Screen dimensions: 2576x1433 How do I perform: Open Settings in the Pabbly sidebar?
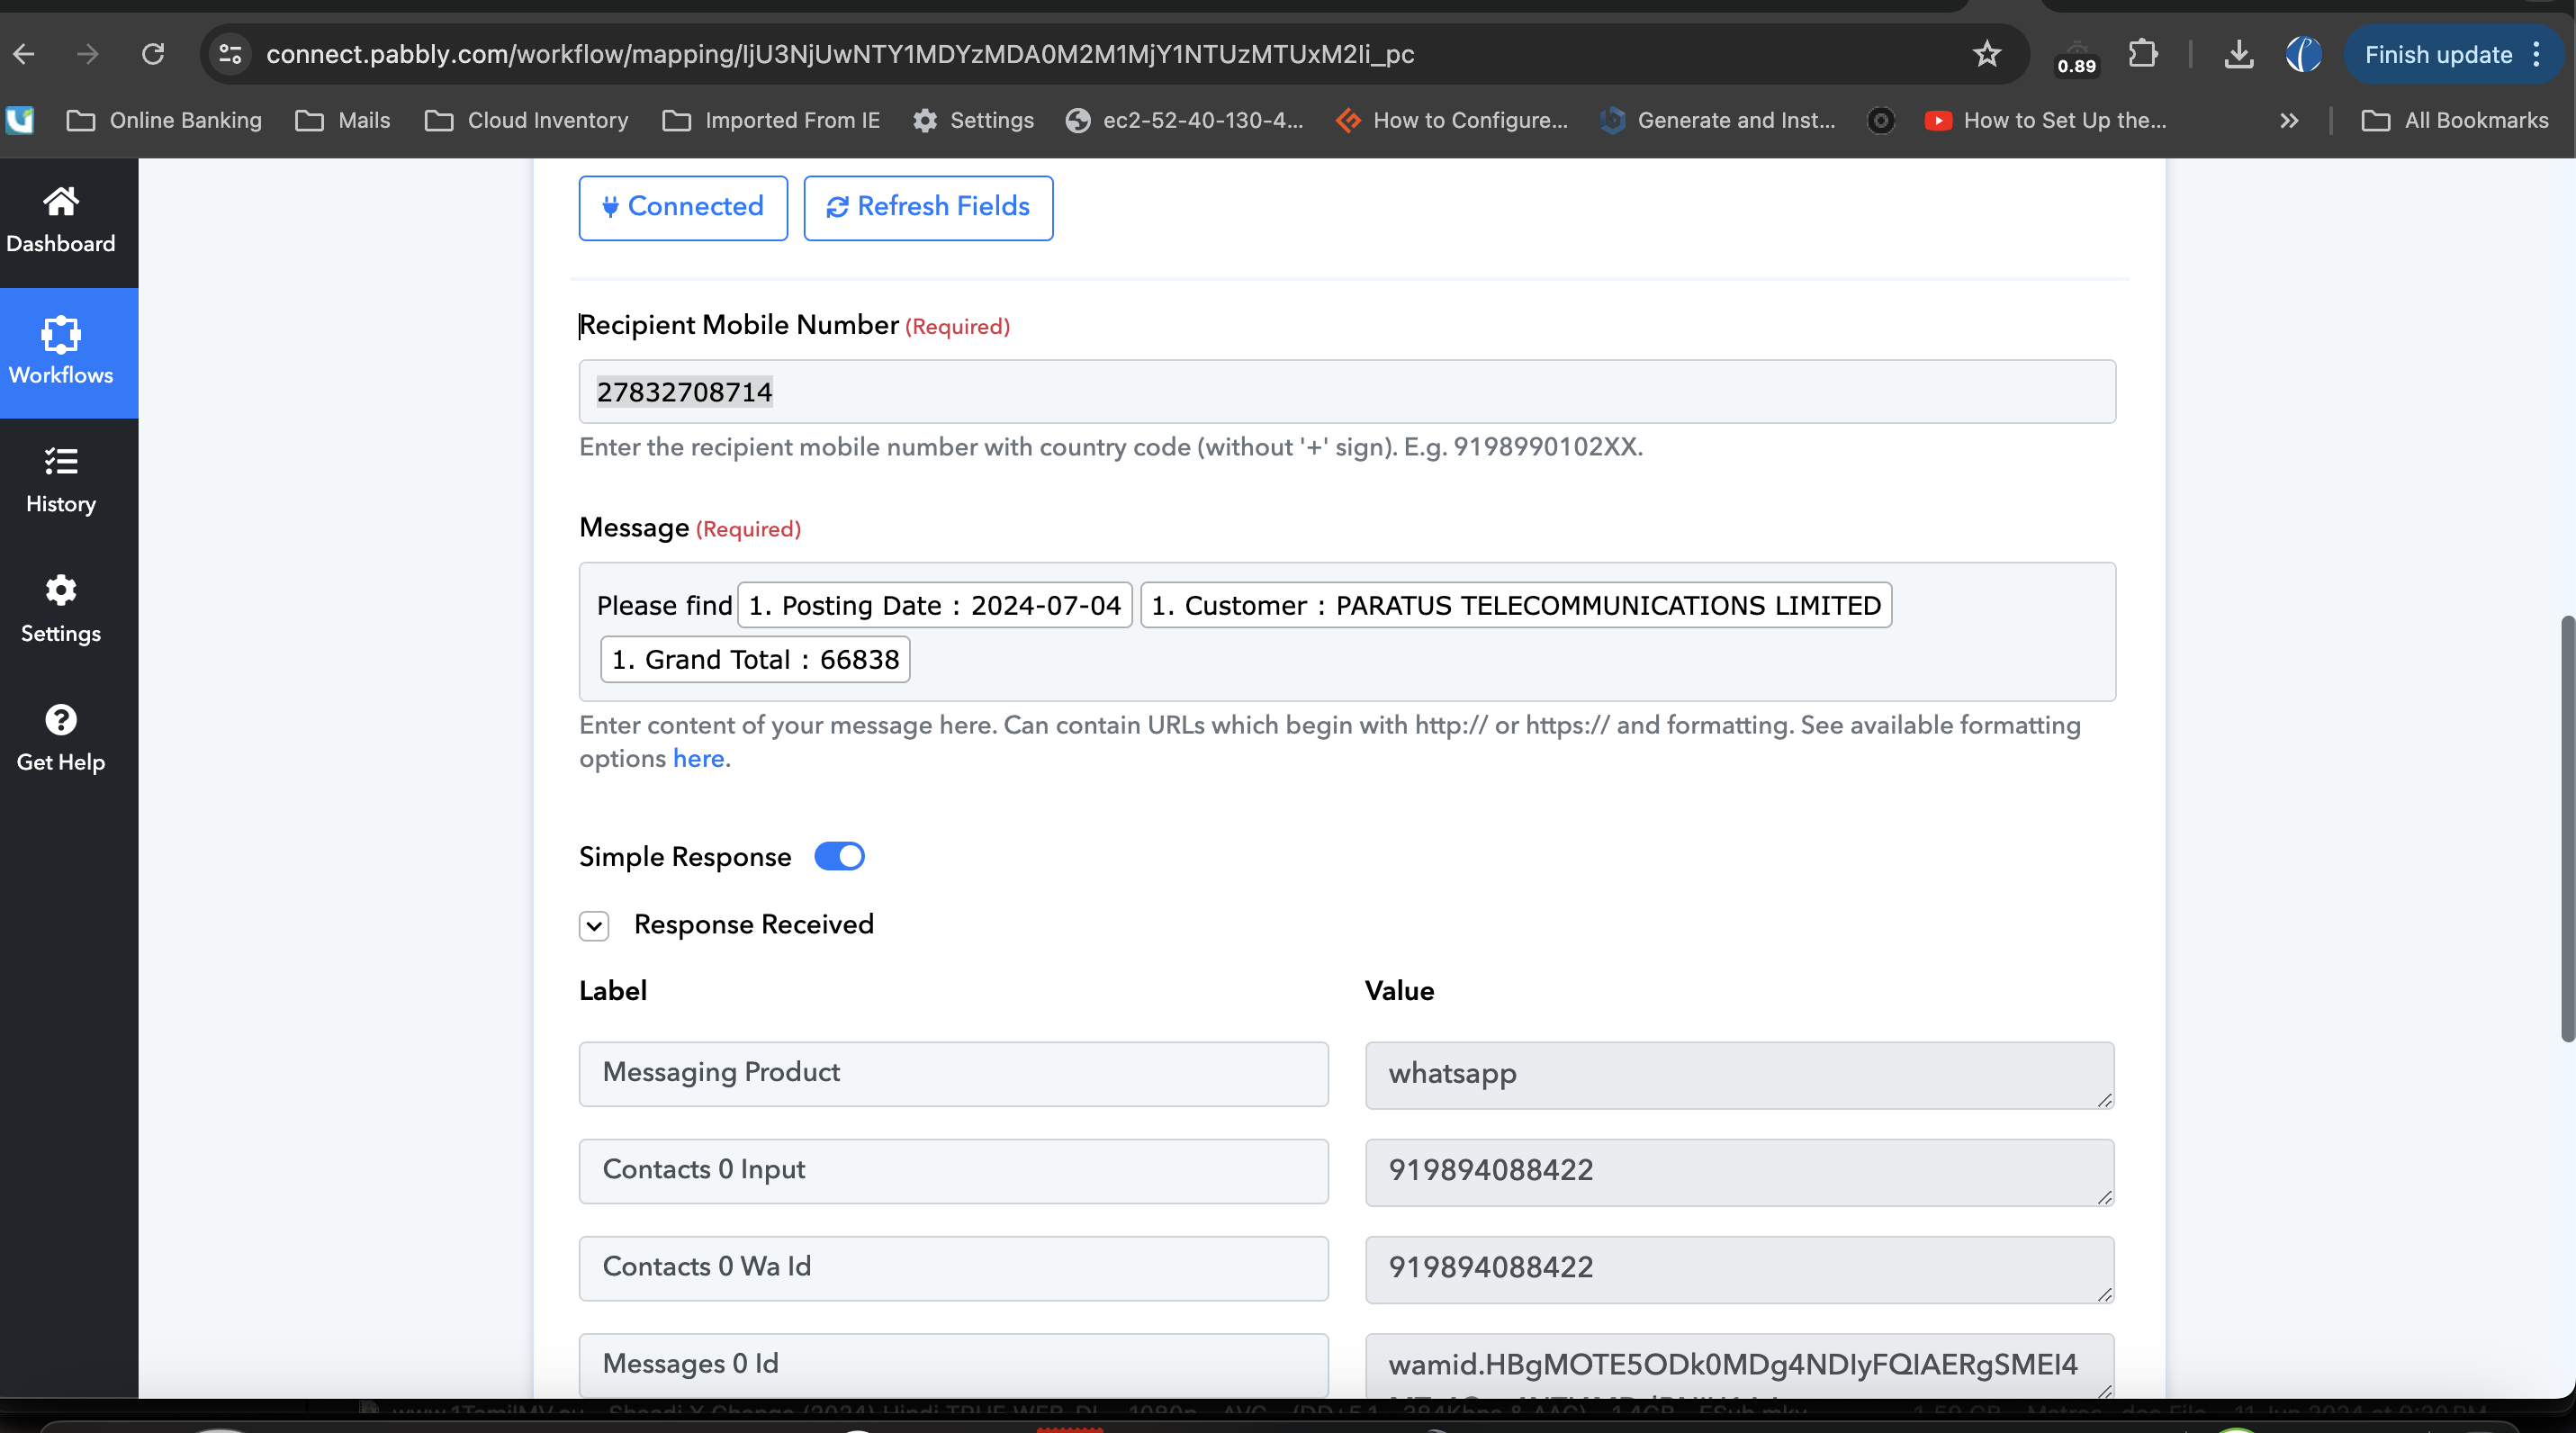[61, 610]
